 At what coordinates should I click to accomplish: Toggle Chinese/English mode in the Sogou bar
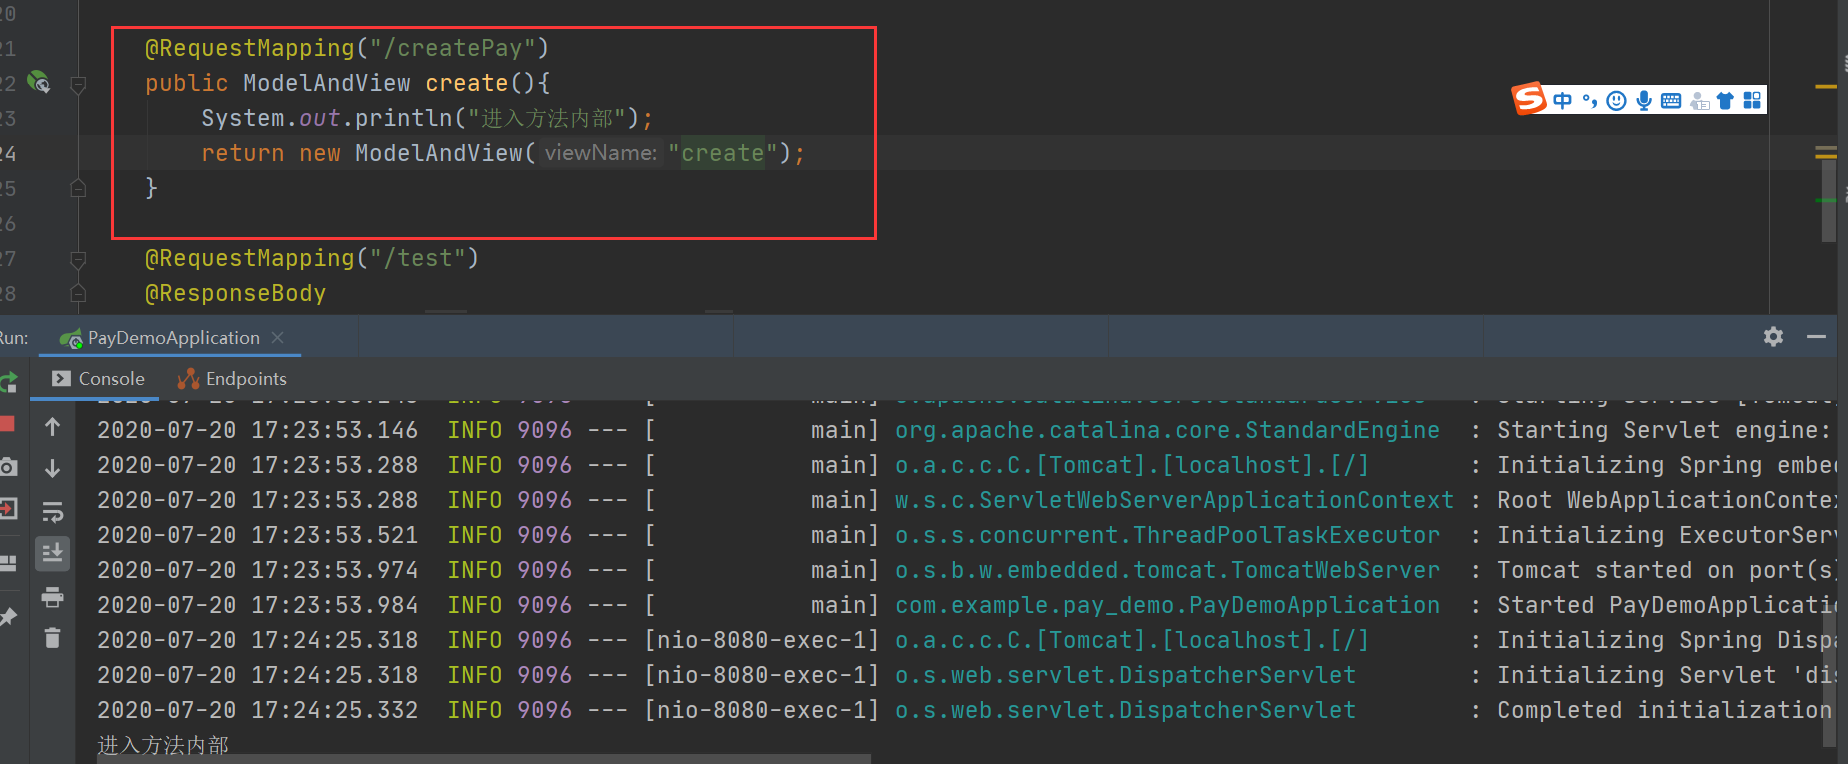pos(1562,100)
